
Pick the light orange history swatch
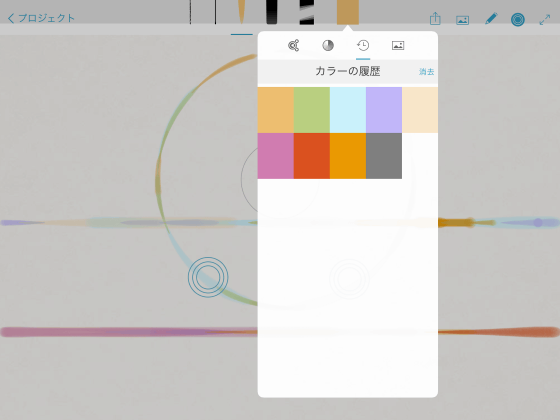click(276, 110)
